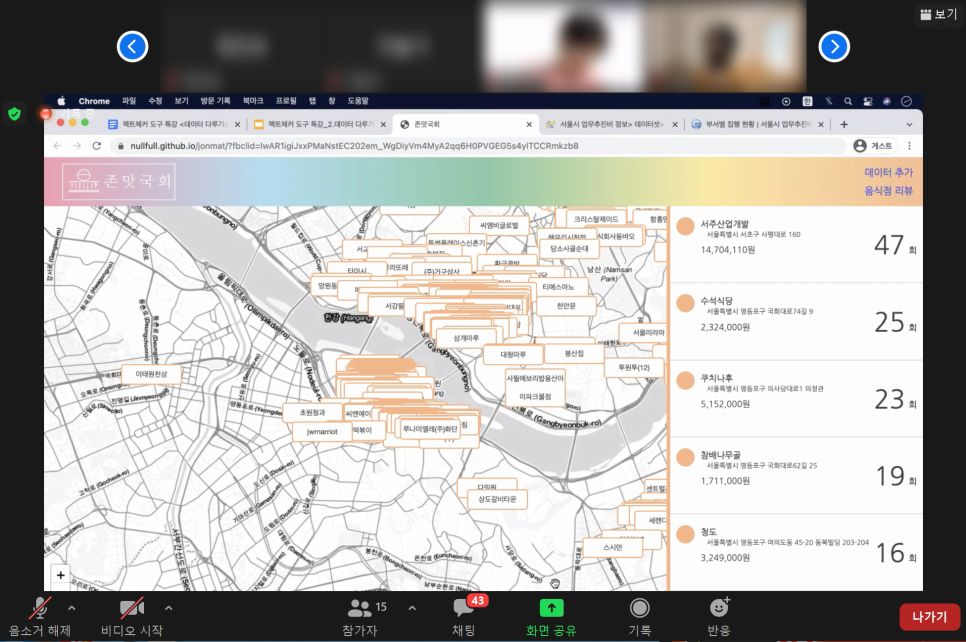Viewport: 966px width, 642px height.
Task: Go back in Chrome
Action: click(x=57, y=146)
